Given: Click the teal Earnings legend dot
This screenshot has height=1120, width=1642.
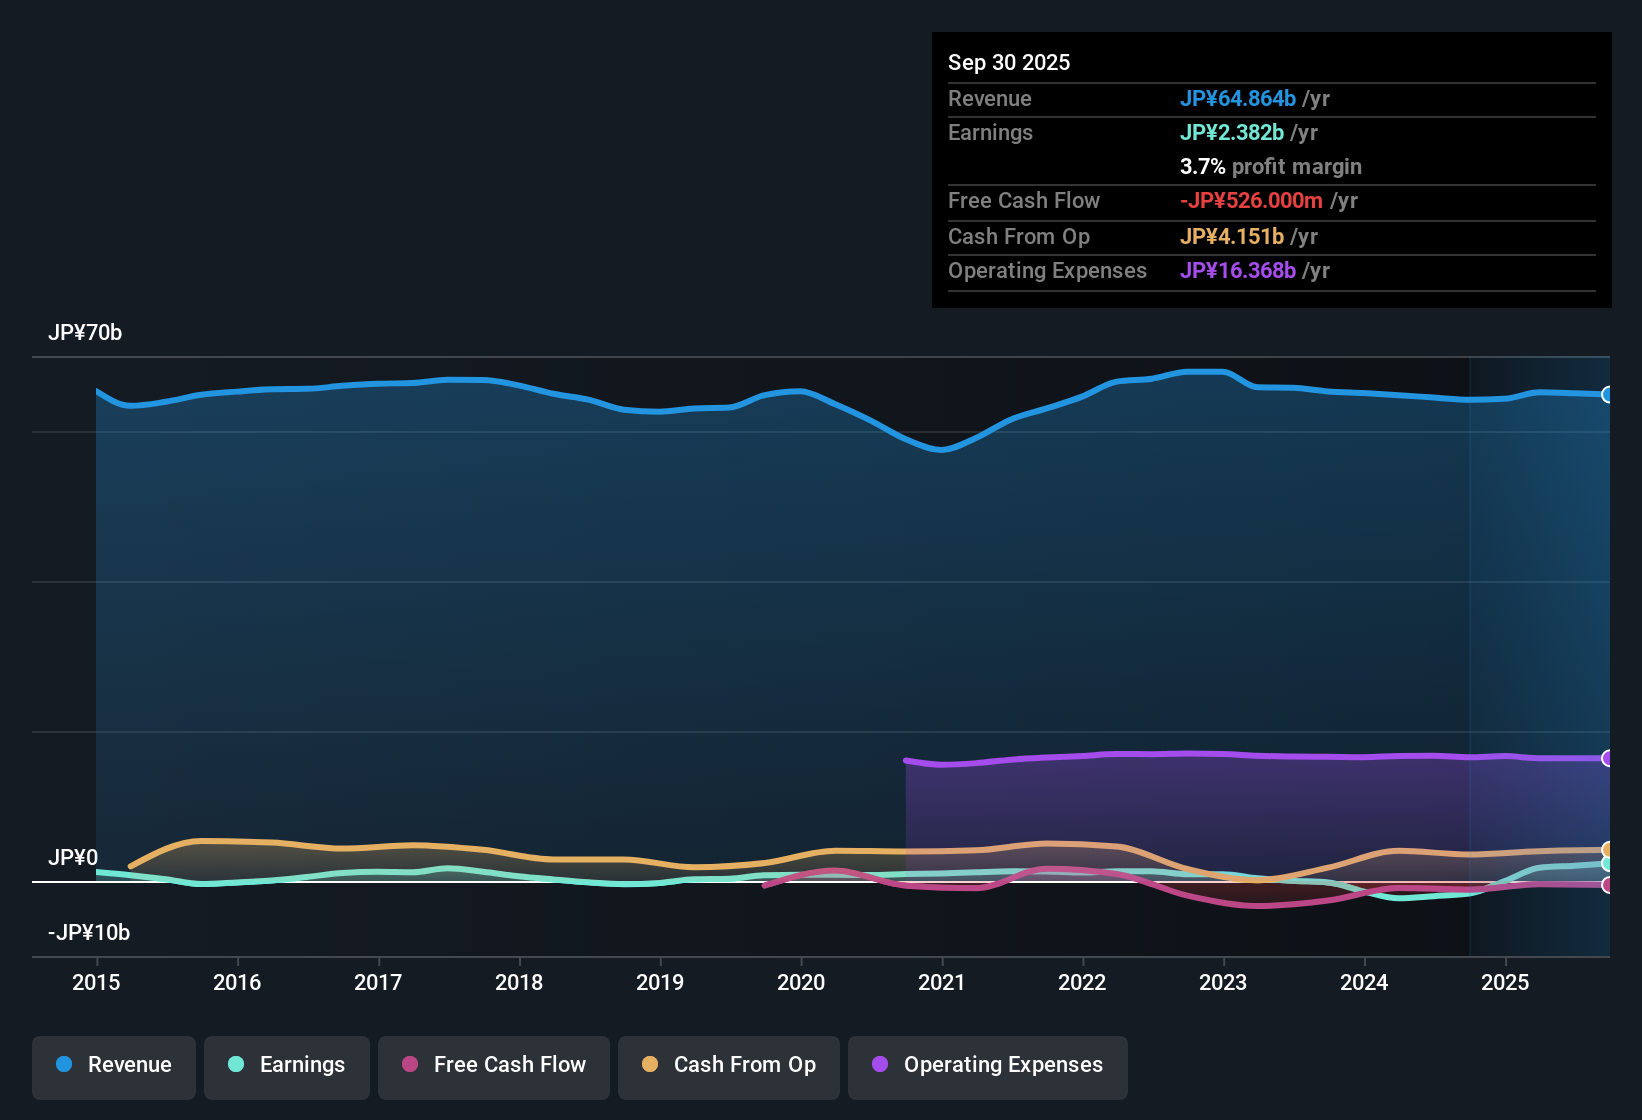Looking at the screenshot, I should (236, 1065).
